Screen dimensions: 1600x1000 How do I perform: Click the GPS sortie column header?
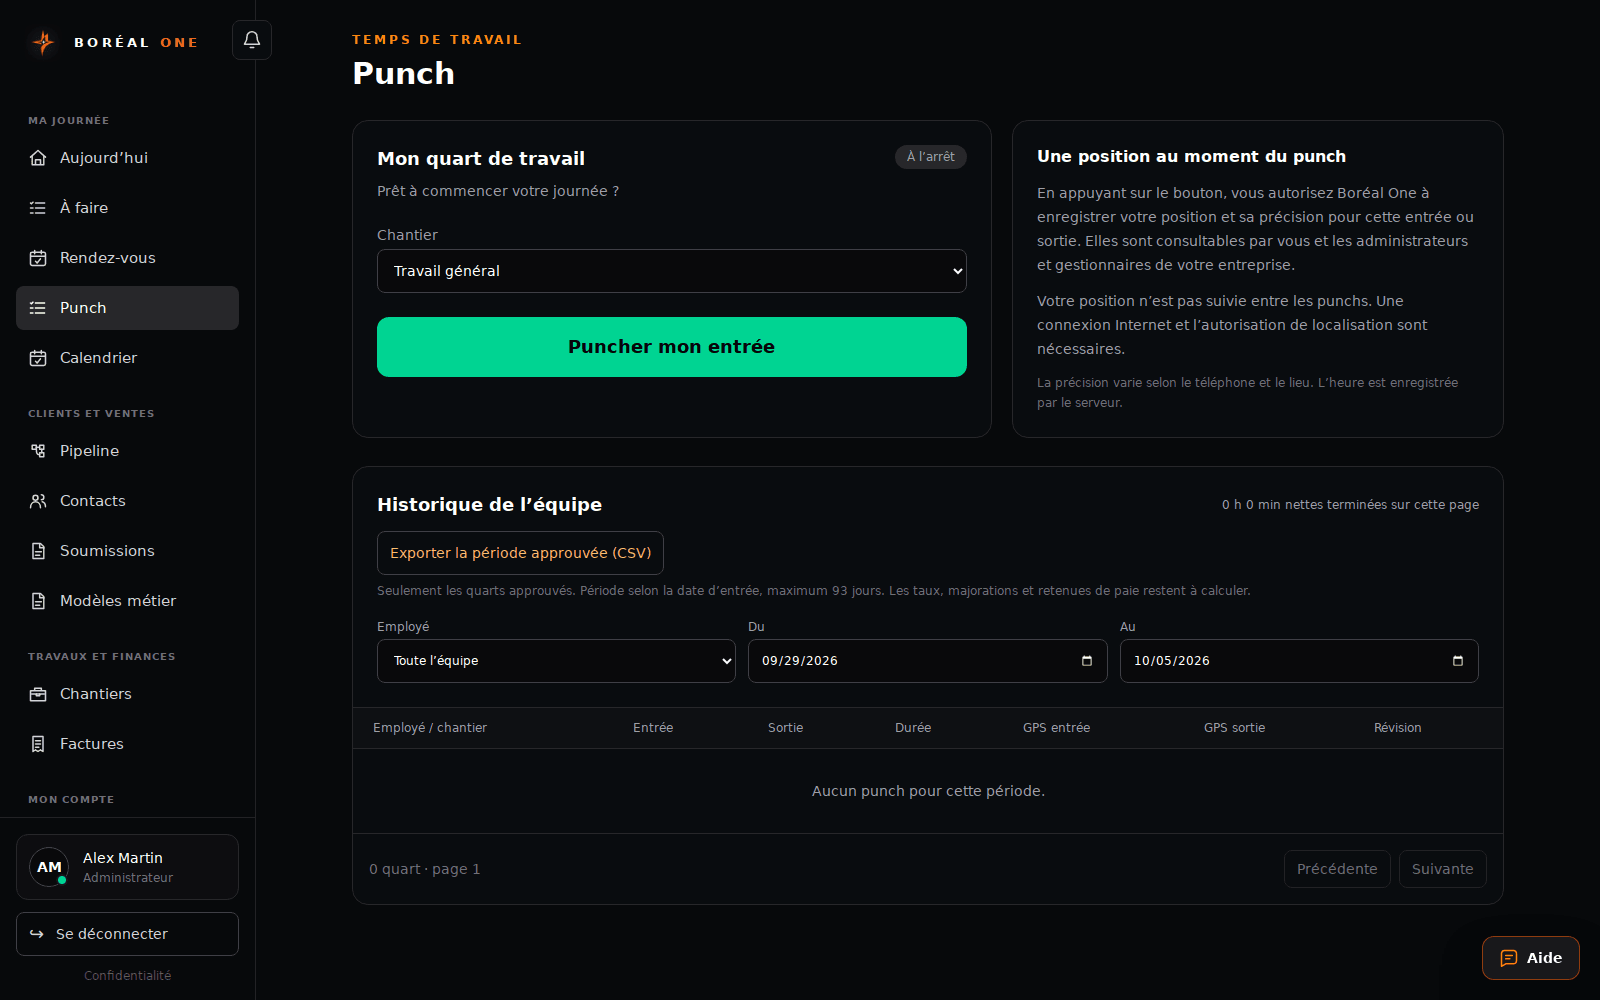click(1234, 728)
